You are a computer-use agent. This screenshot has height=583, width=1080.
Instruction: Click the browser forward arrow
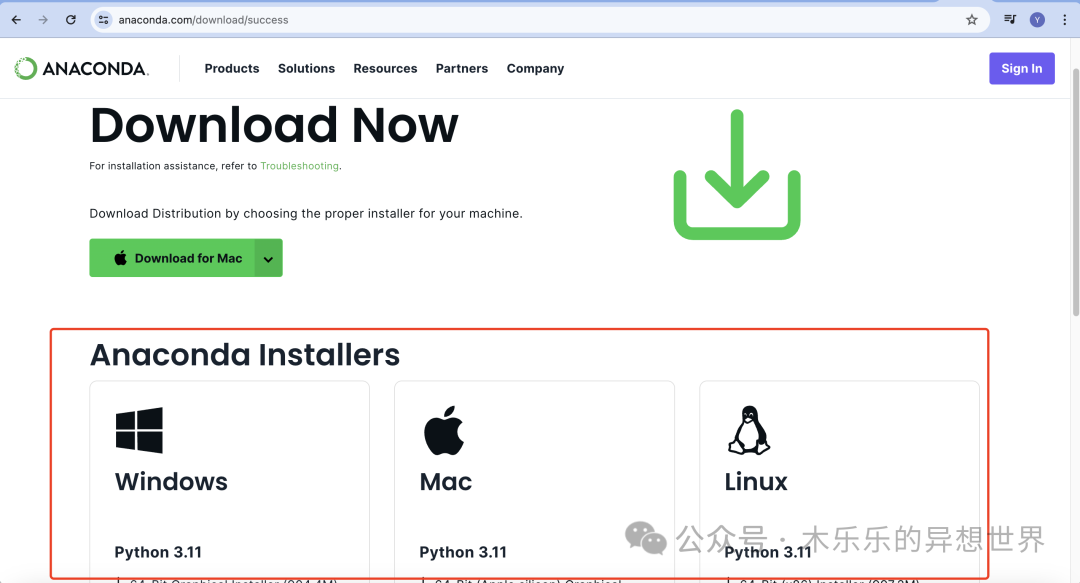click(x=43, y=20)
